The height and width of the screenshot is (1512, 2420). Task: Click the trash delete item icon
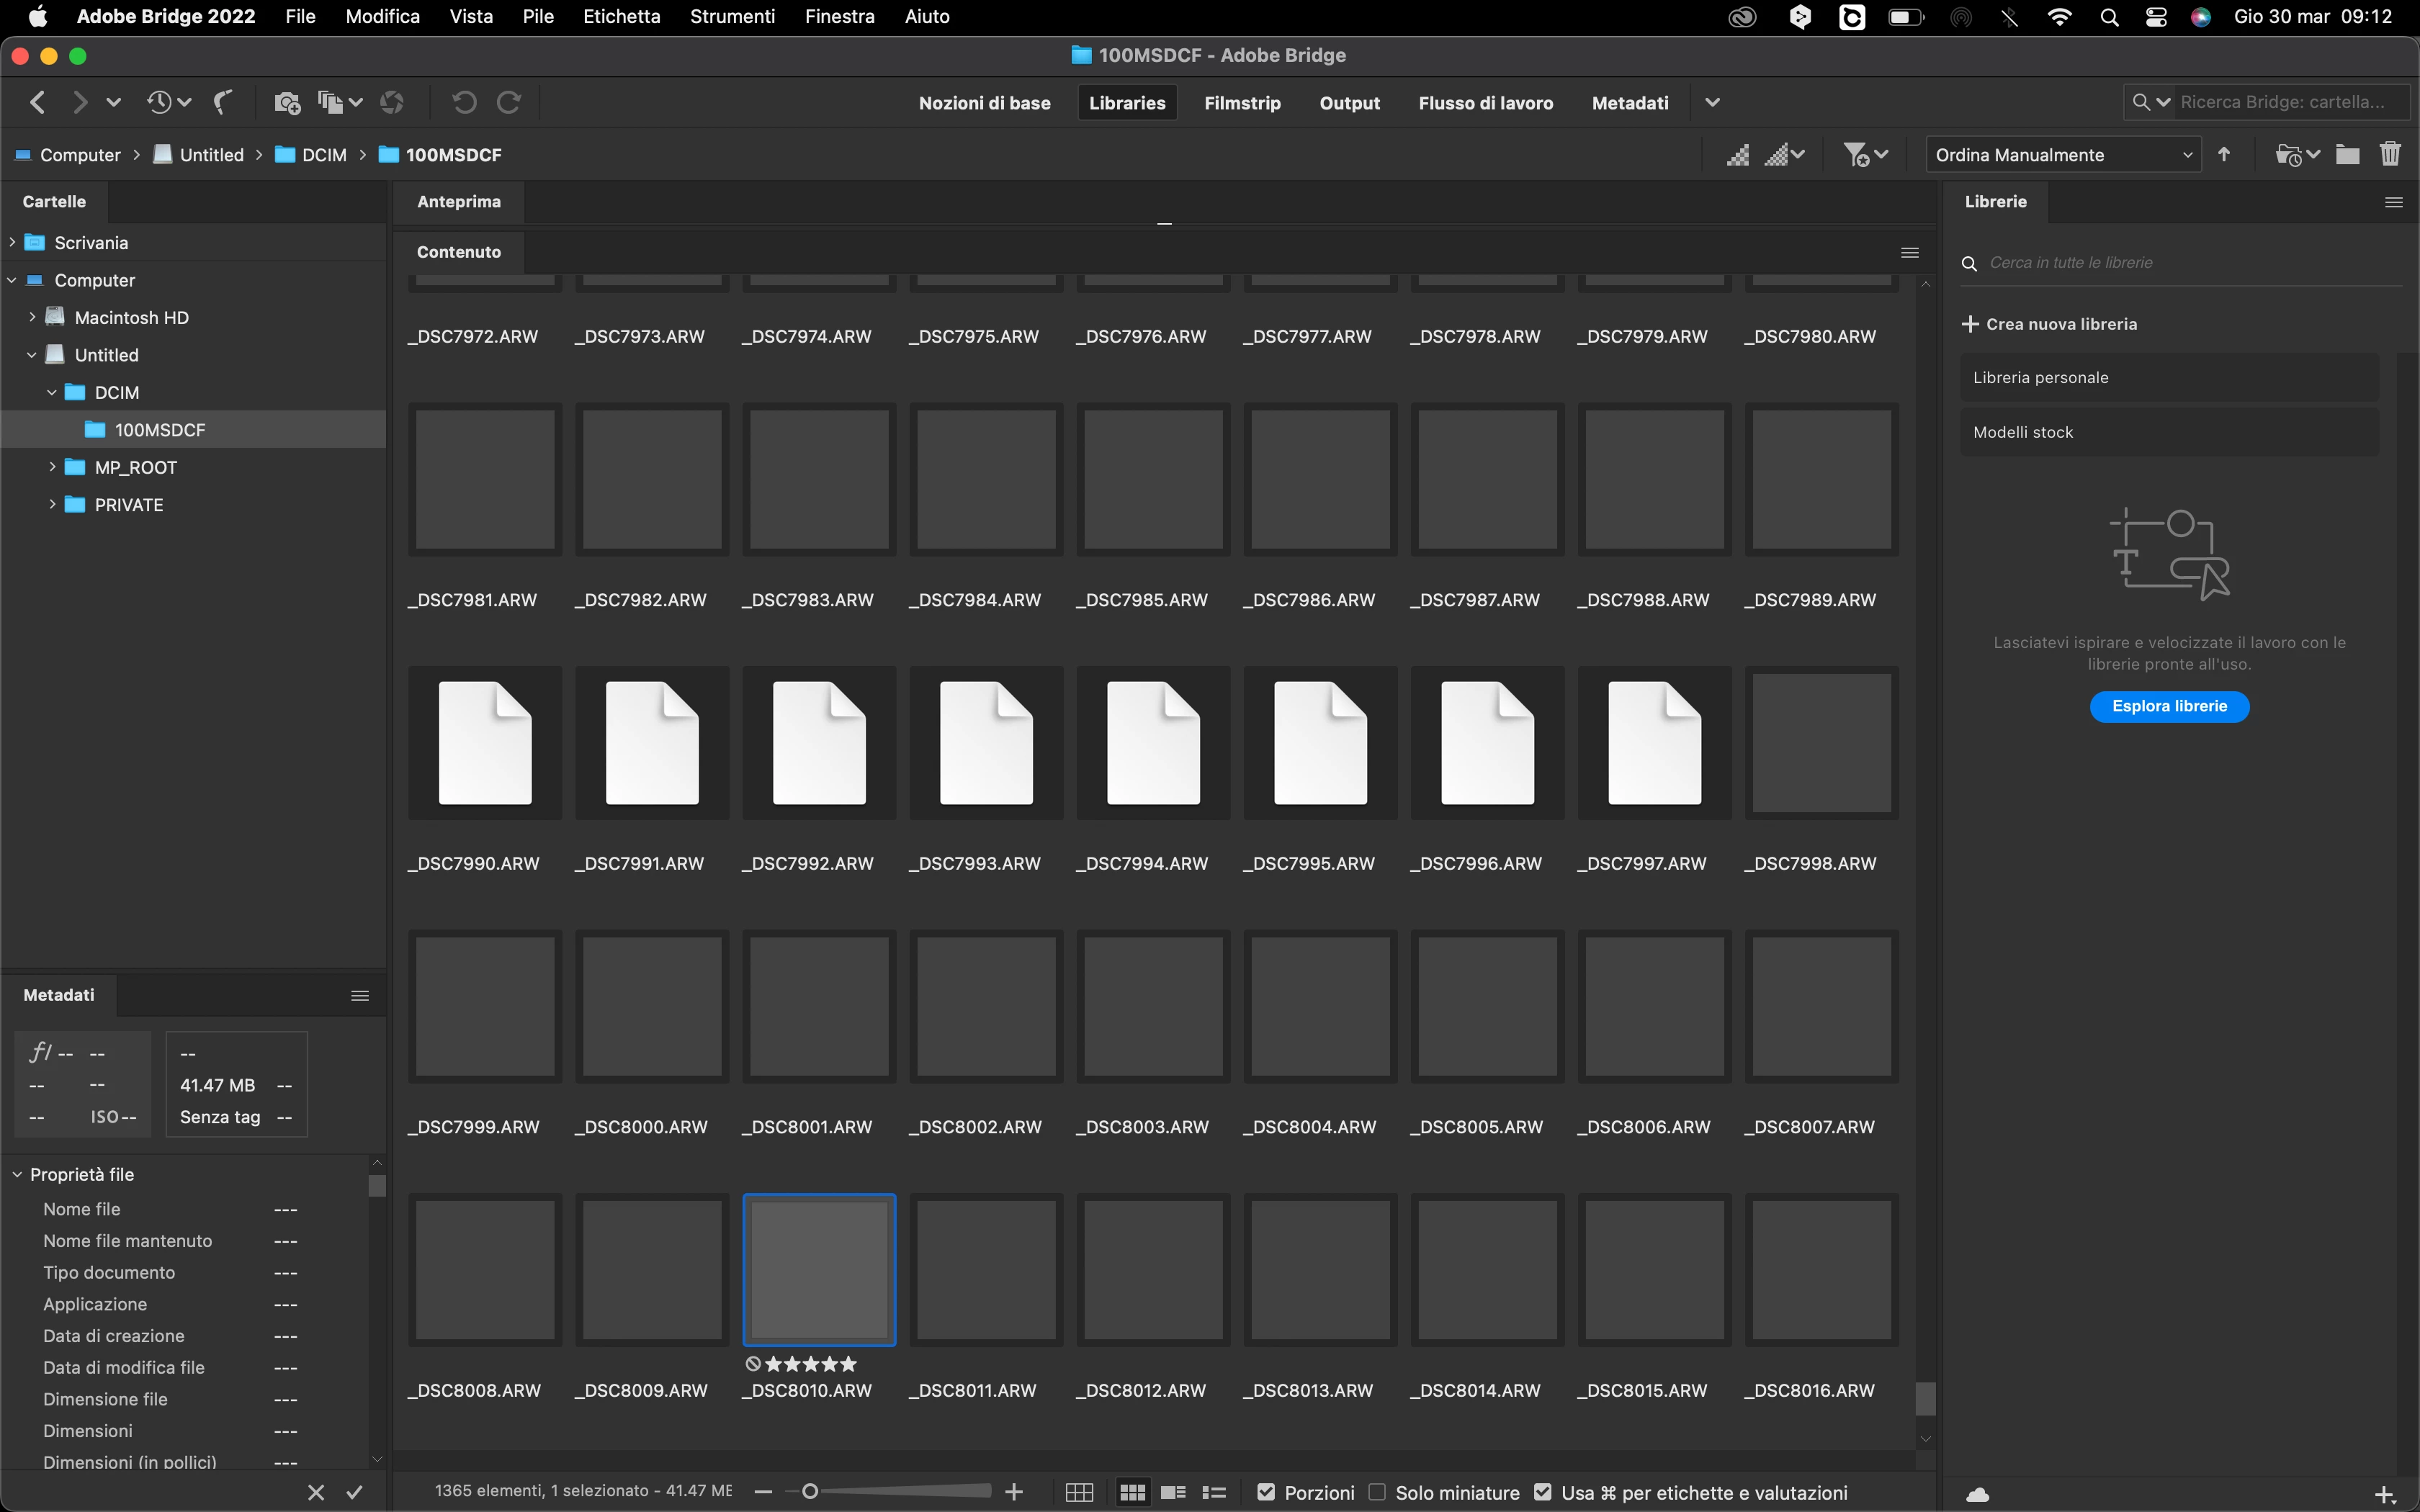coord(2390,154)
